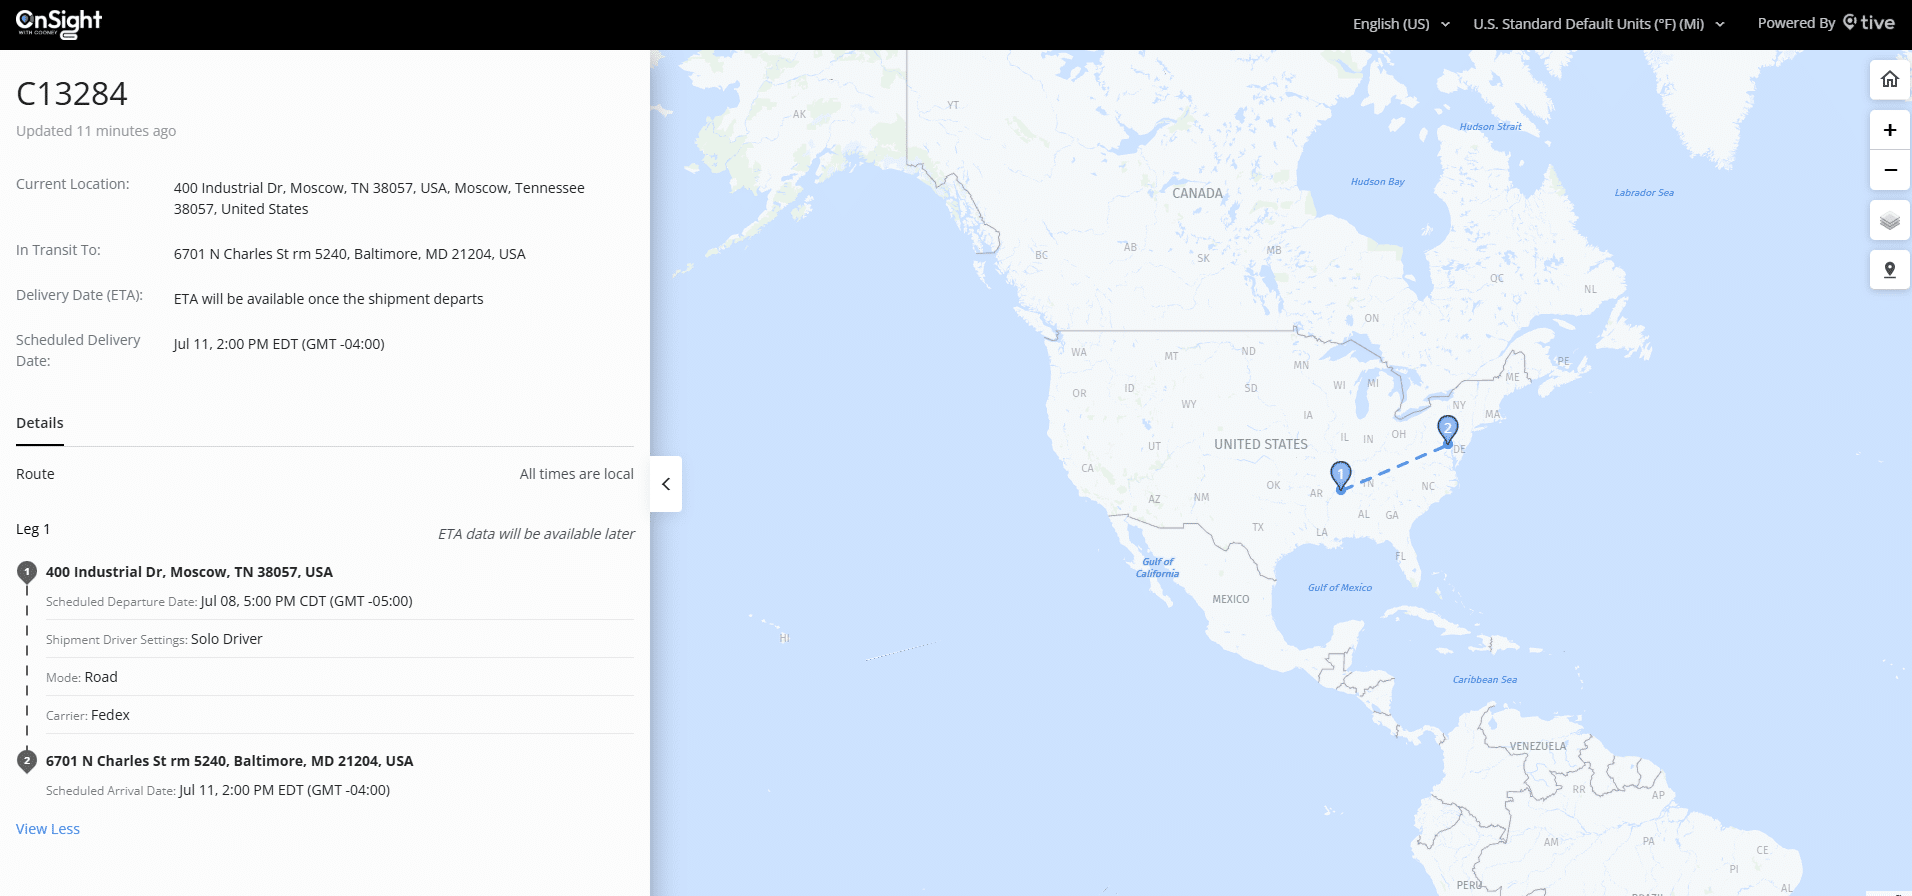Image resolution: width=1912 pixels, height=896 pixels.
Task: Click stop 2 circle icon in route
Action: [27, 761]
